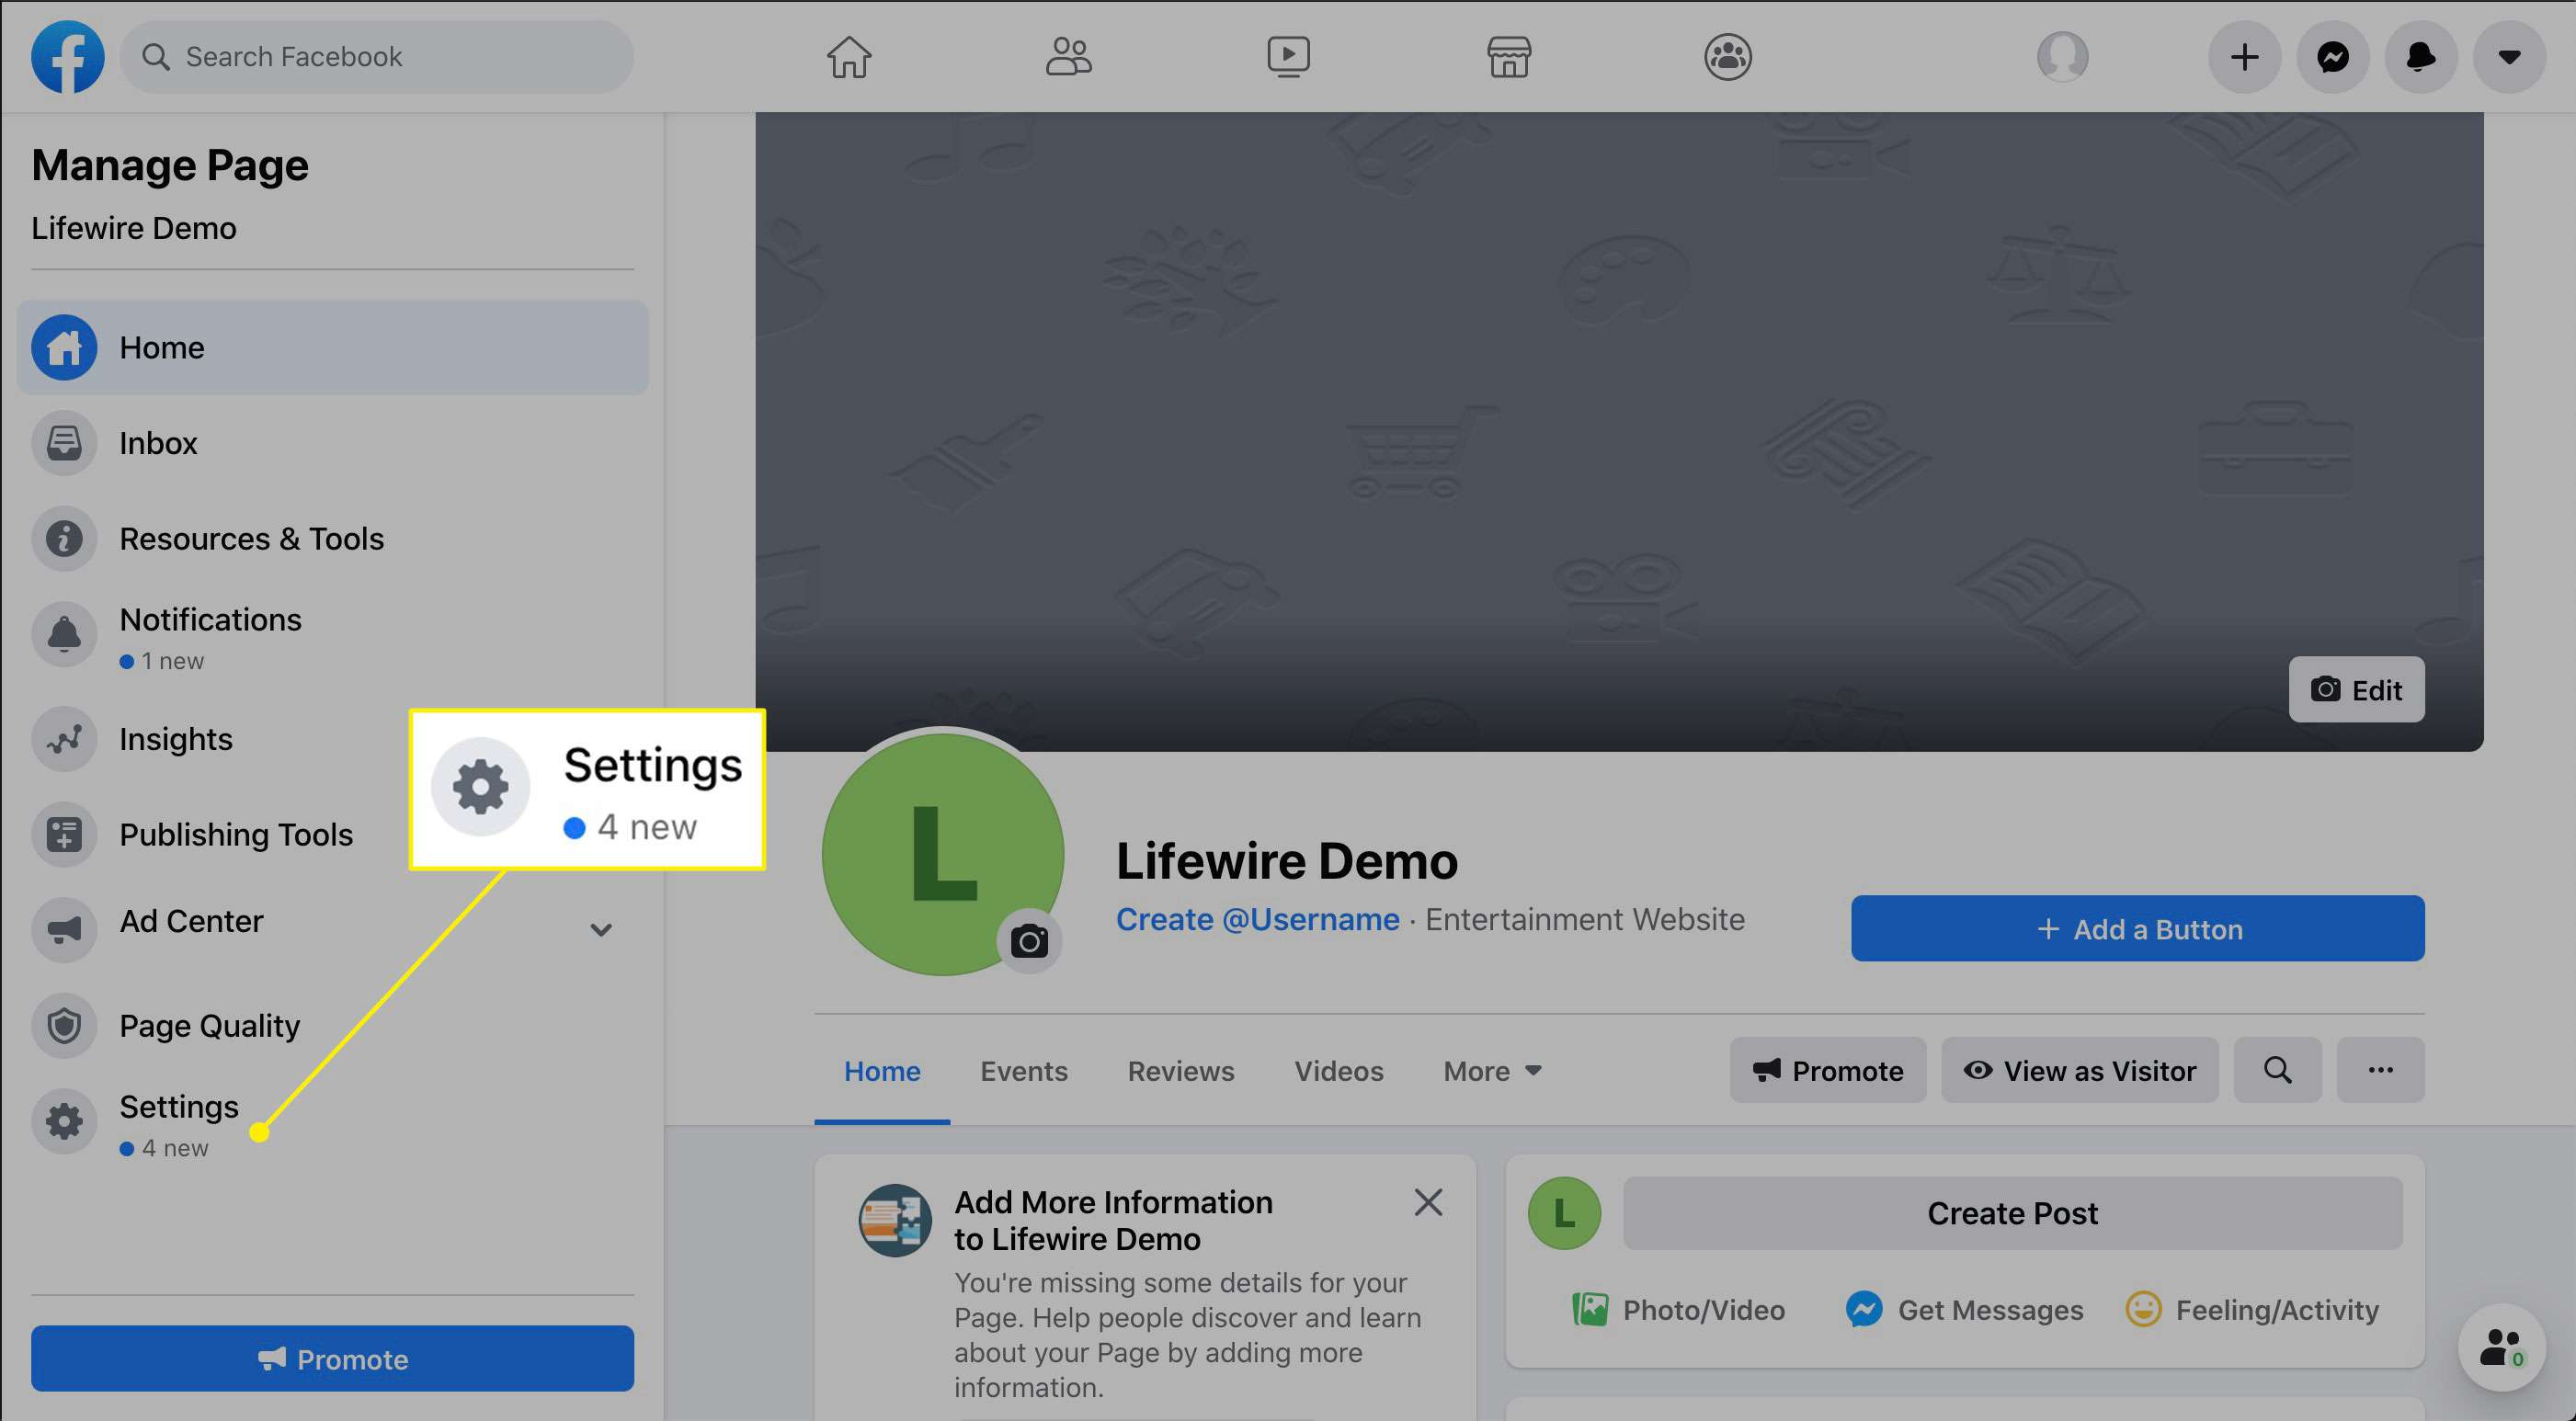Open the notifications bell in top bar
This screenshot has height=1421, width=2576.
[2420, 57]
